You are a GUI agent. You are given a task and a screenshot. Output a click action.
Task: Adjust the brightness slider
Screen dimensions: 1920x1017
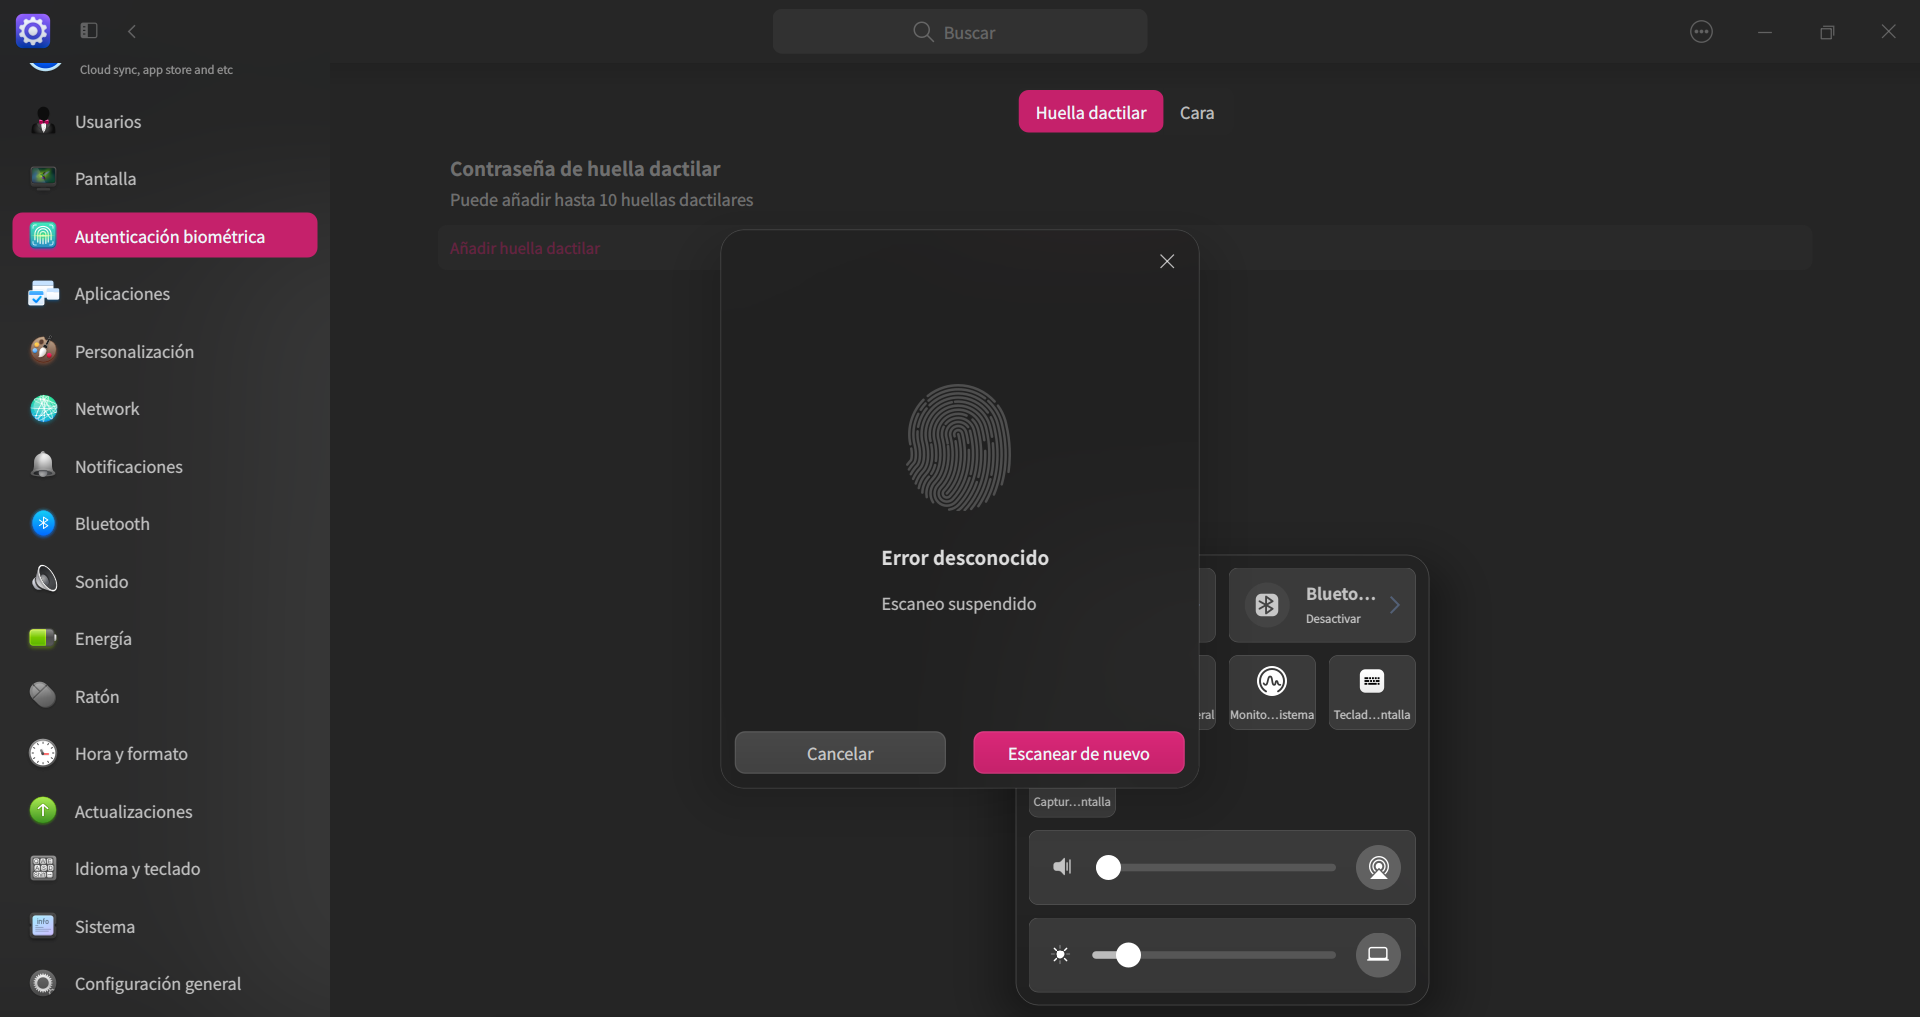(x=1215, y=955)
